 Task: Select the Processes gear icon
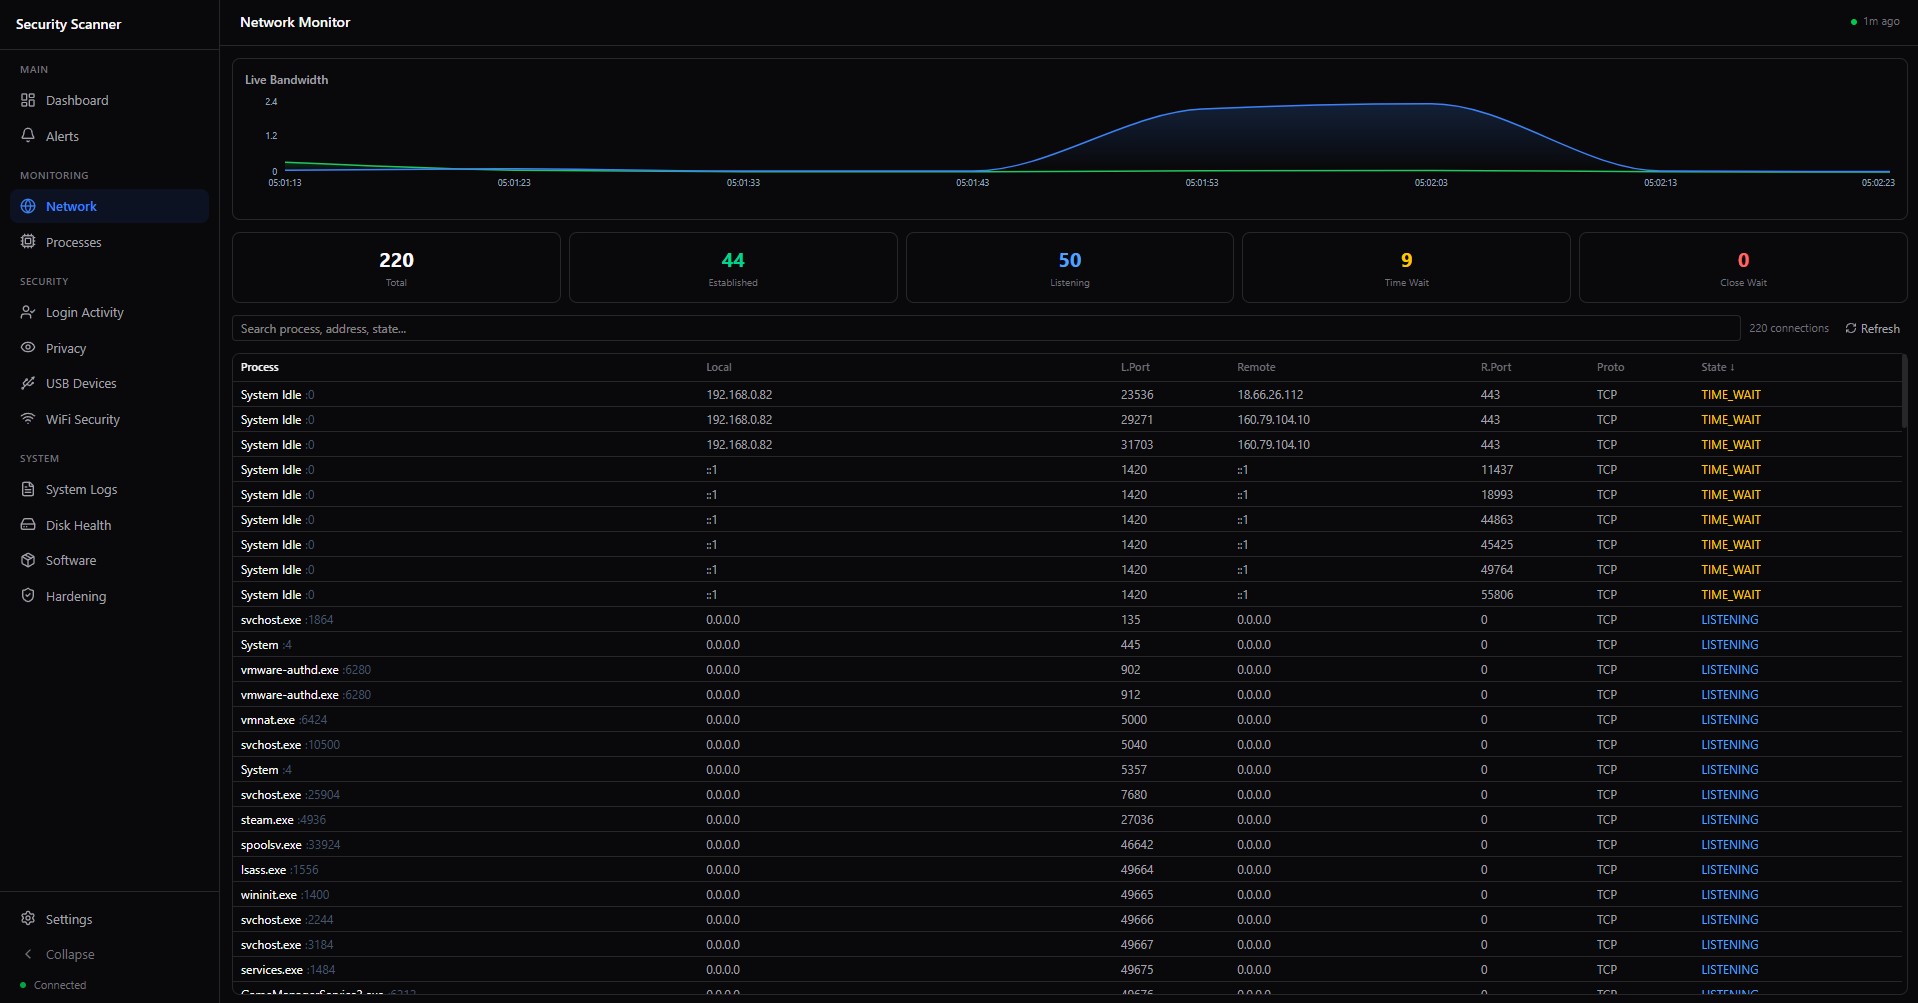[28, 242]
